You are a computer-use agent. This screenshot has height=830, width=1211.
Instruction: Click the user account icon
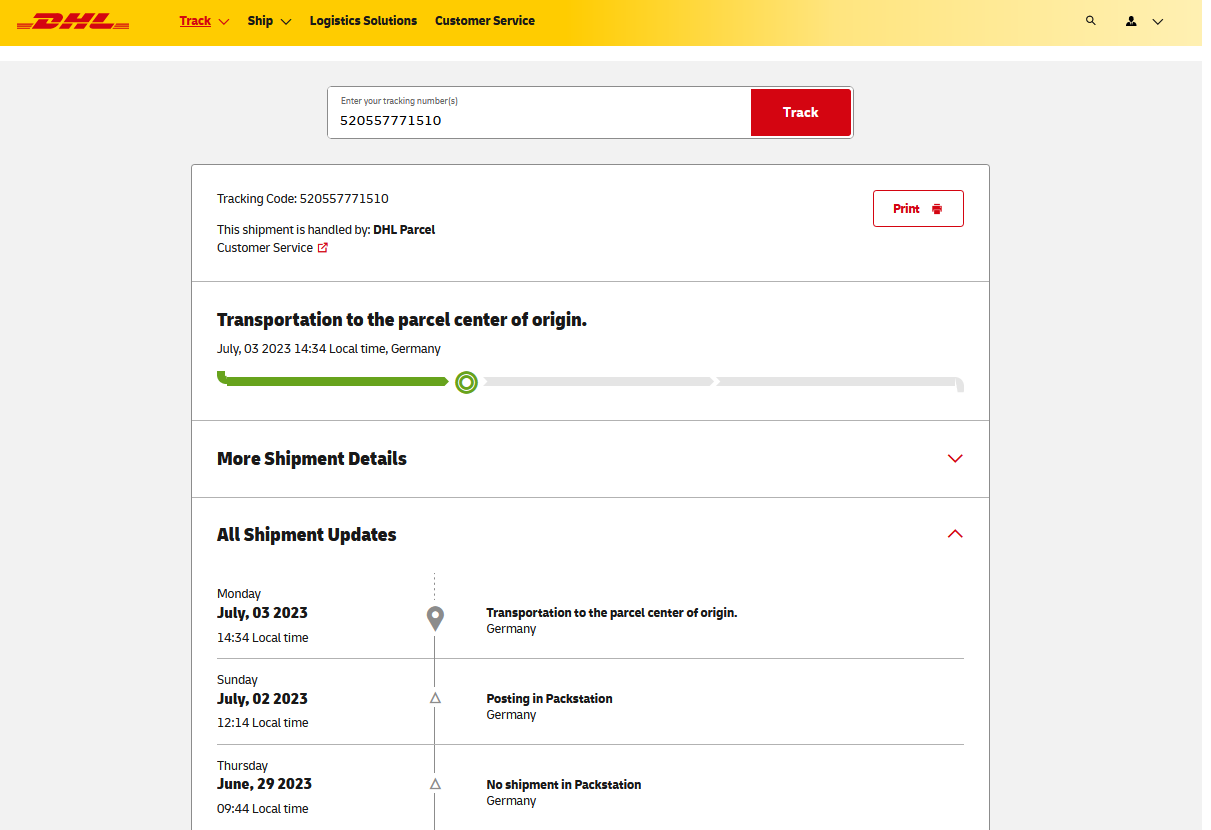[1131, 21]
